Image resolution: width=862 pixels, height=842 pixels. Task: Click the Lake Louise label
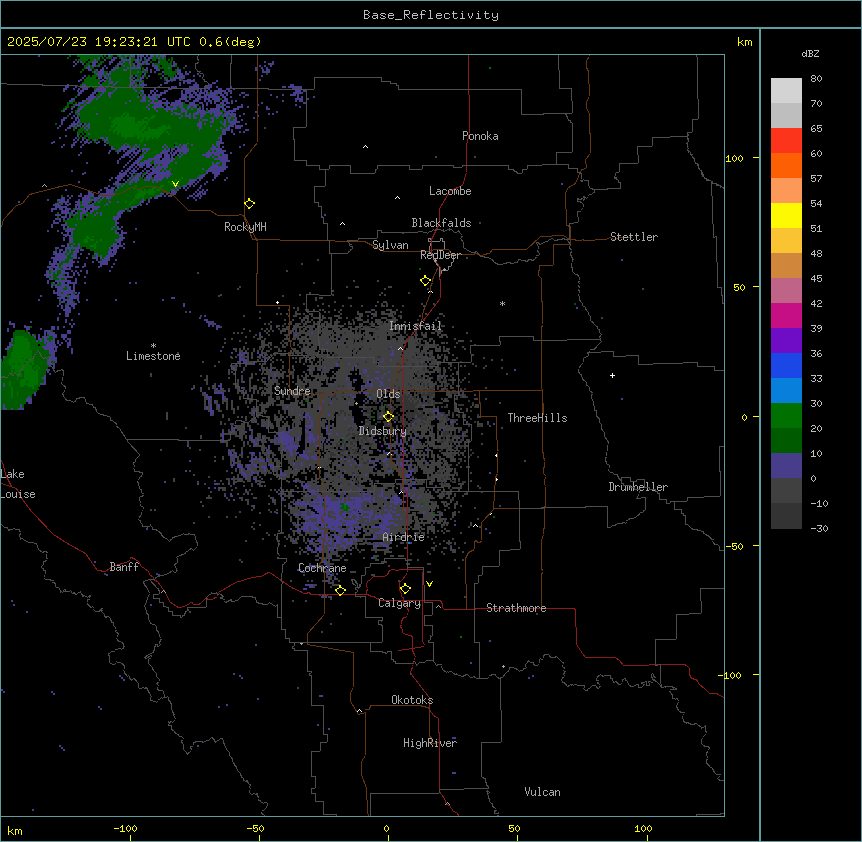point(18,484)
